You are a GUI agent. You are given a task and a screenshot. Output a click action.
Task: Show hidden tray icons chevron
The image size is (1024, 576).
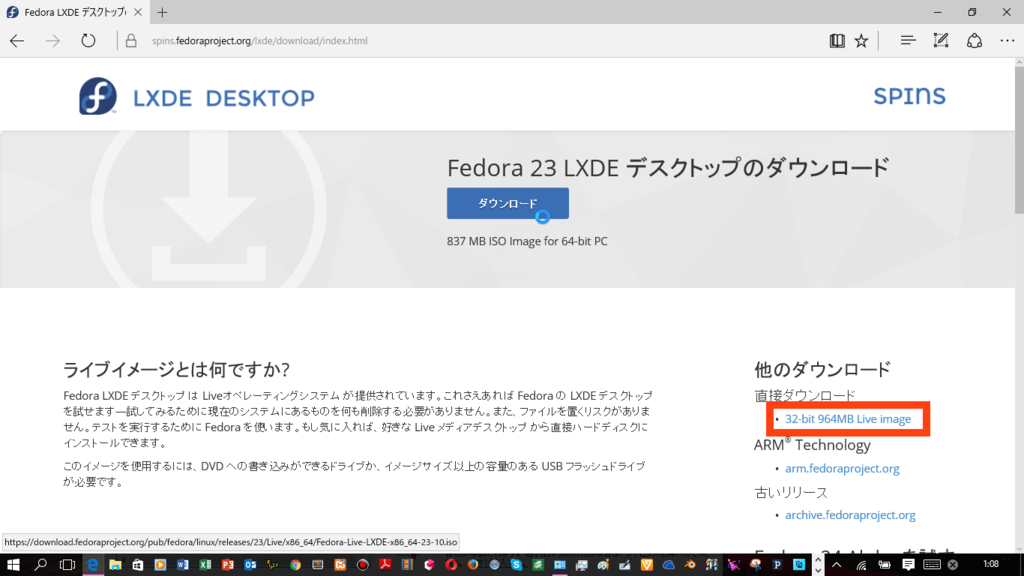837,565
